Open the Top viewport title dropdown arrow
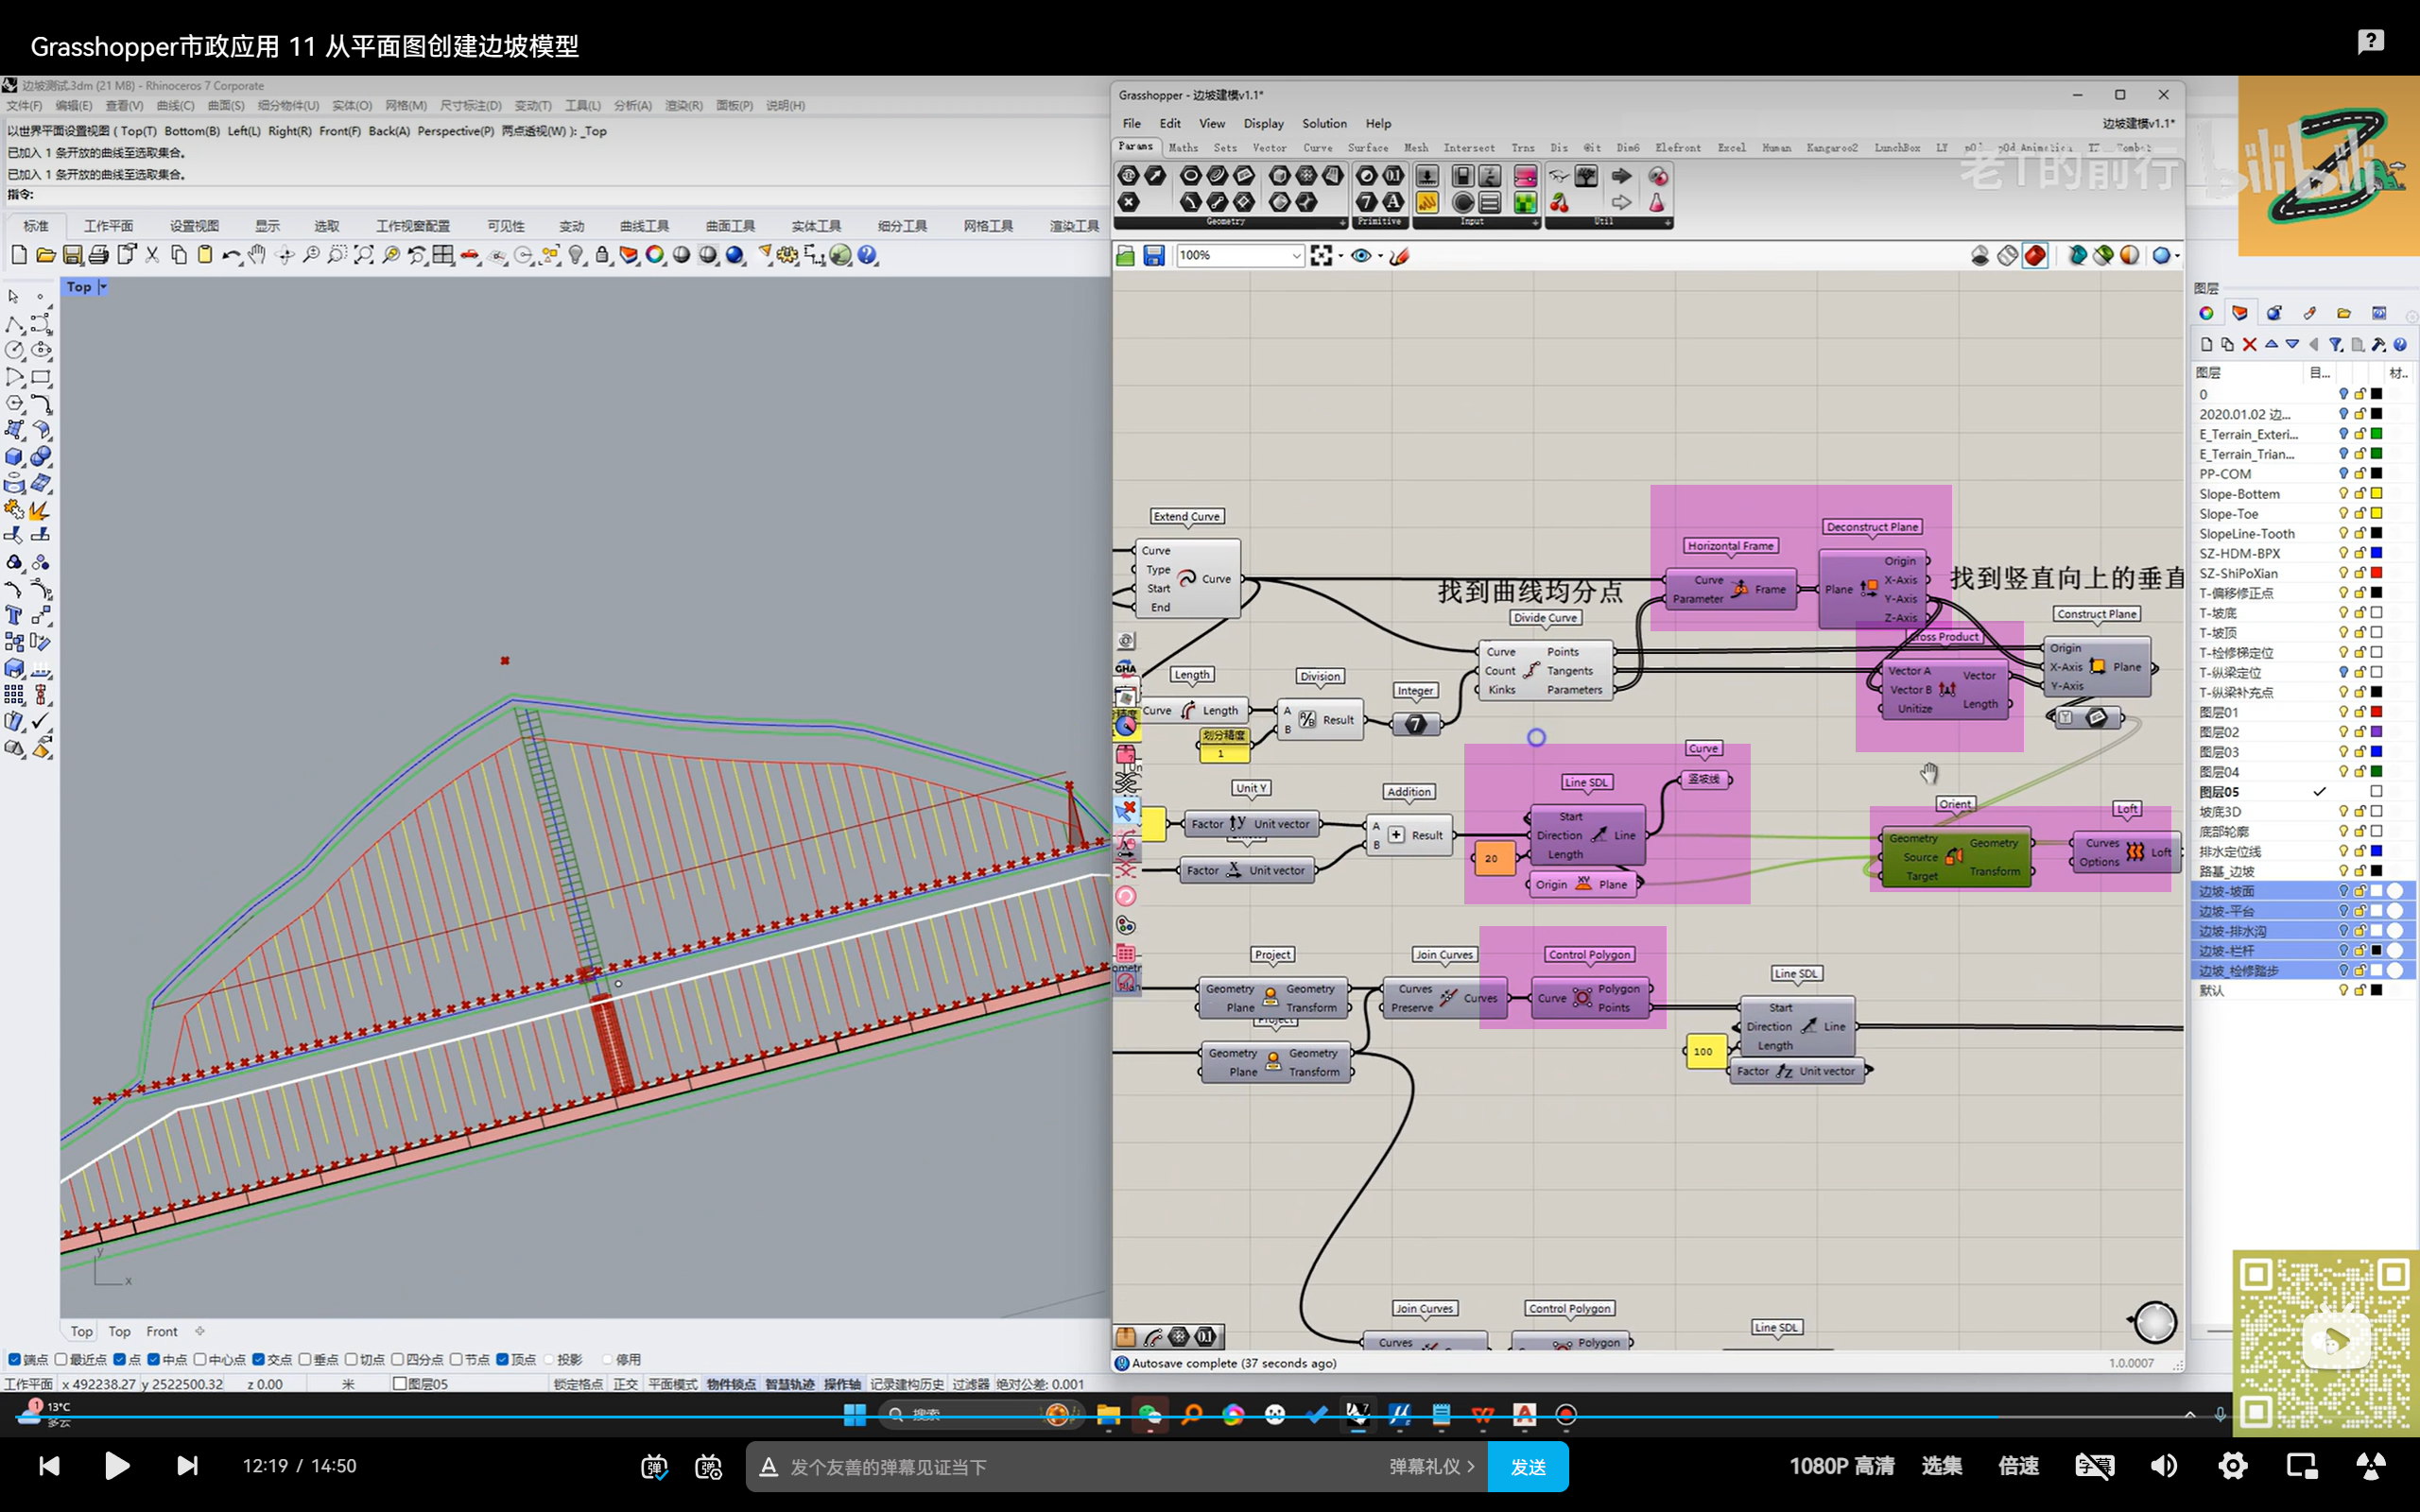 coord(103,287)
